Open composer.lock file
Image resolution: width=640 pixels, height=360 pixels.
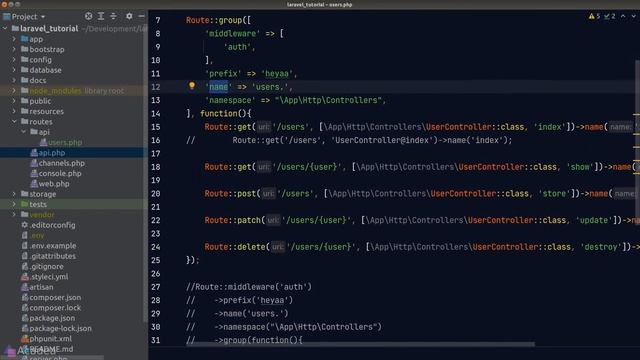(x=55, y=308)
